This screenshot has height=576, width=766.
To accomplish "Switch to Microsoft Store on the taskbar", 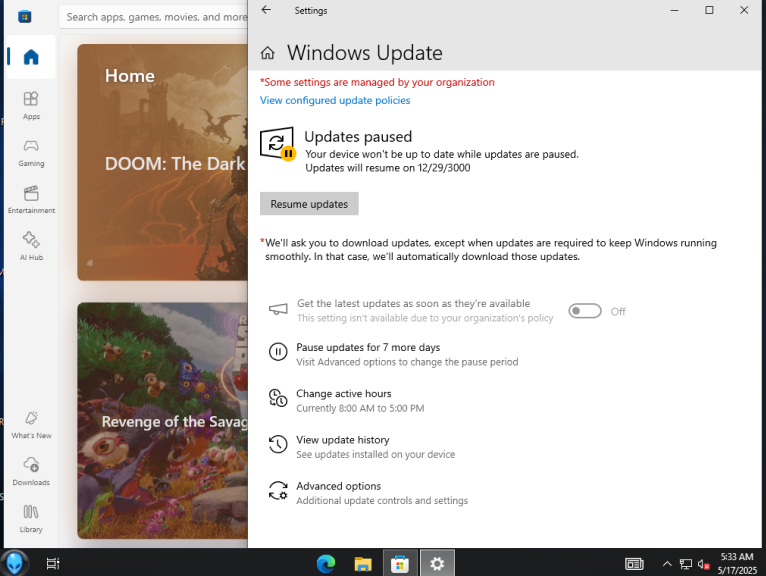I will [x=400, y=564].
